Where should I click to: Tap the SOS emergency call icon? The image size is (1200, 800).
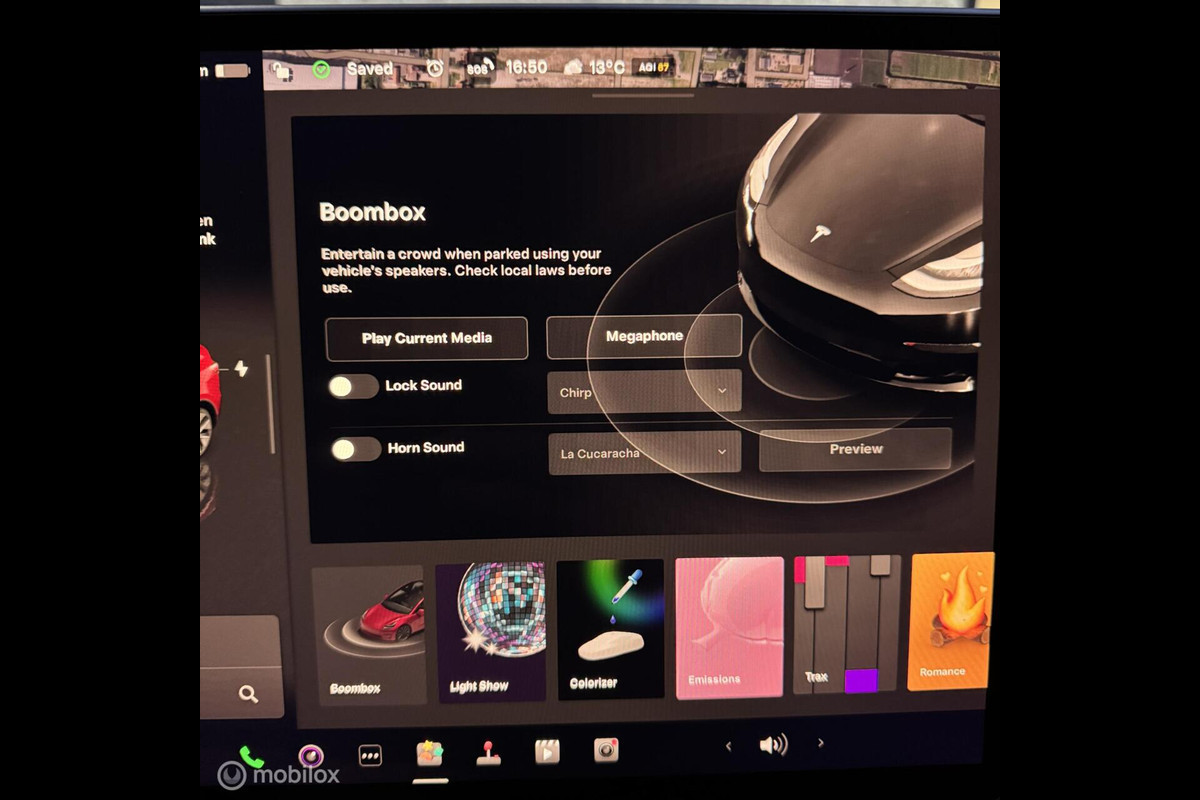point(480,68)
